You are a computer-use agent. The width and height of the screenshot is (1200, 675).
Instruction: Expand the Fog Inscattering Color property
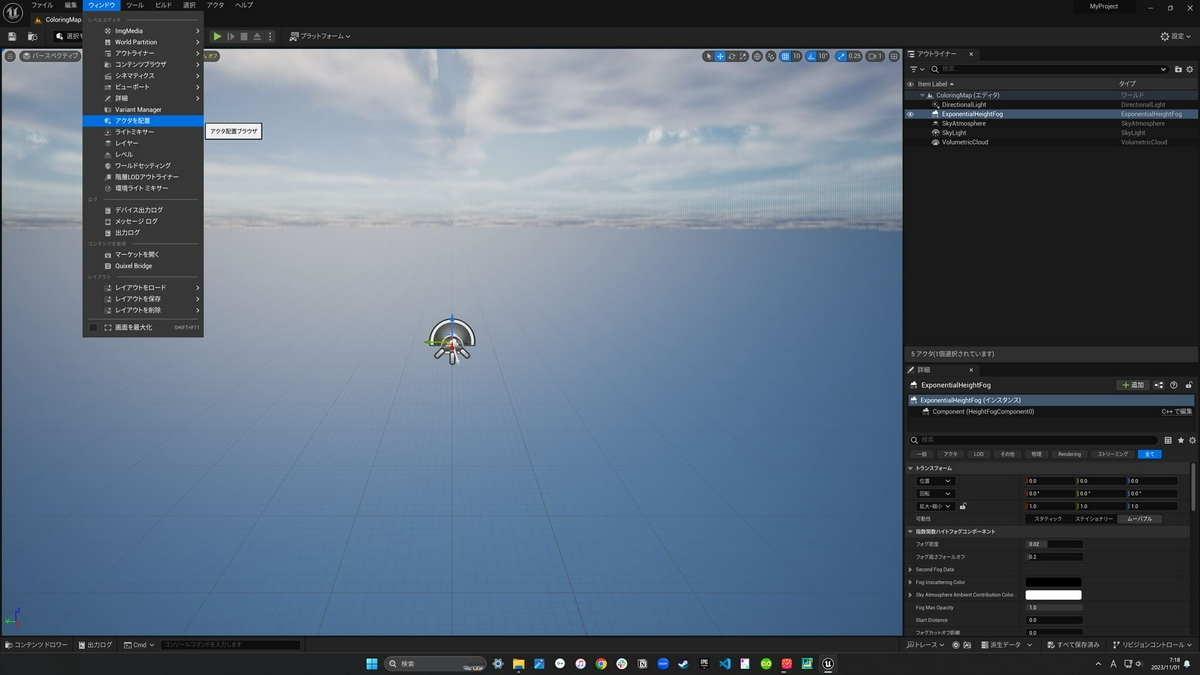click(x=909, y=582)
